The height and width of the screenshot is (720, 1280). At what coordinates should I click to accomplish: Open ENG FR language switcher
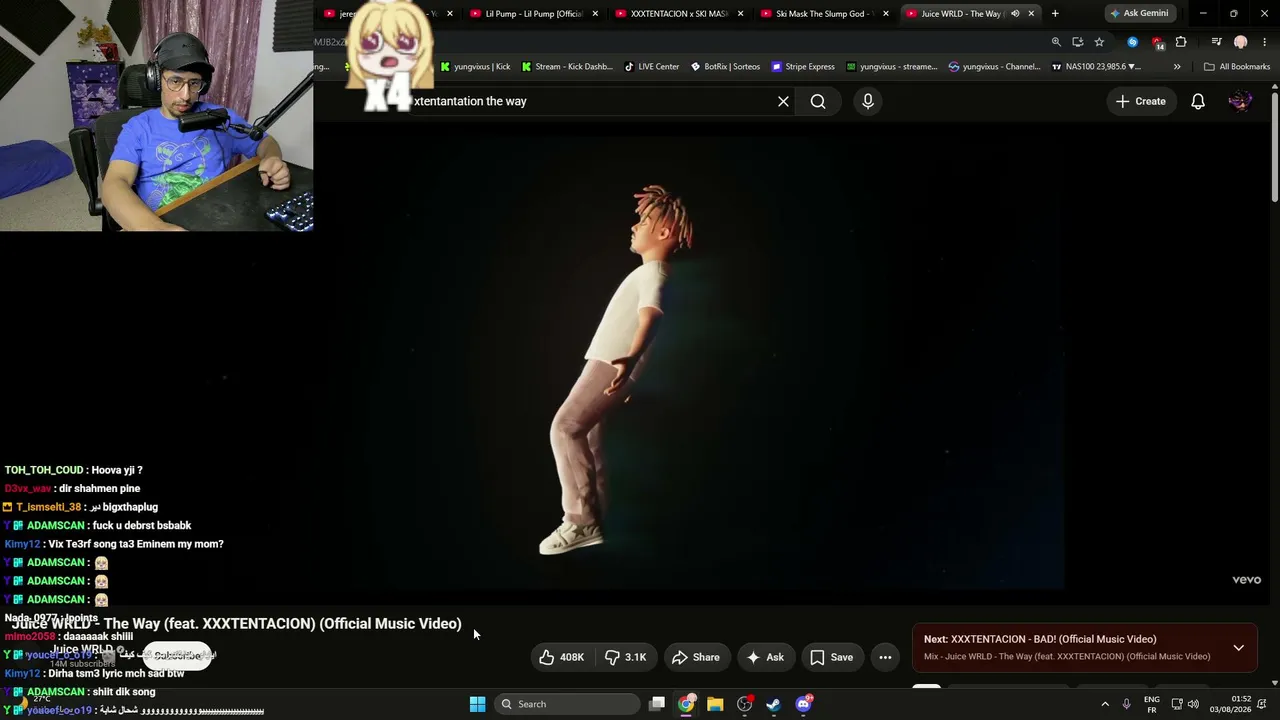[1152, 704]
